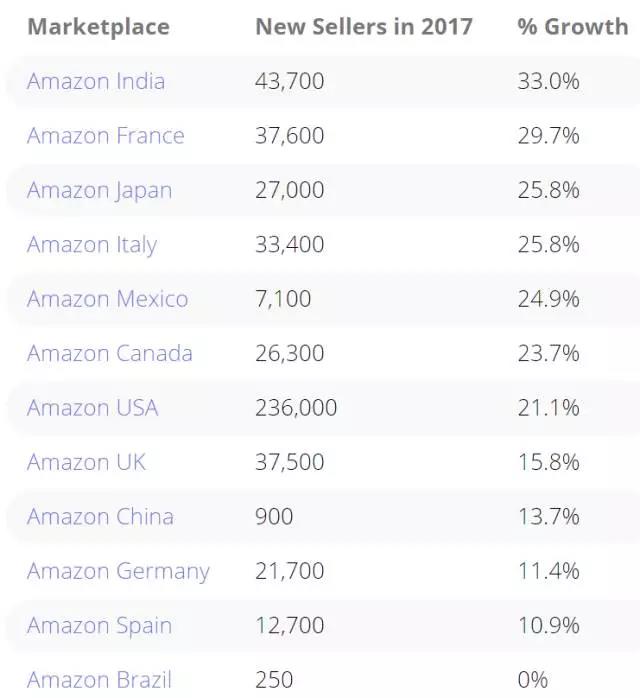Click the Amazon USA link
The image size is (640, 698).
[x=92, y=408]
